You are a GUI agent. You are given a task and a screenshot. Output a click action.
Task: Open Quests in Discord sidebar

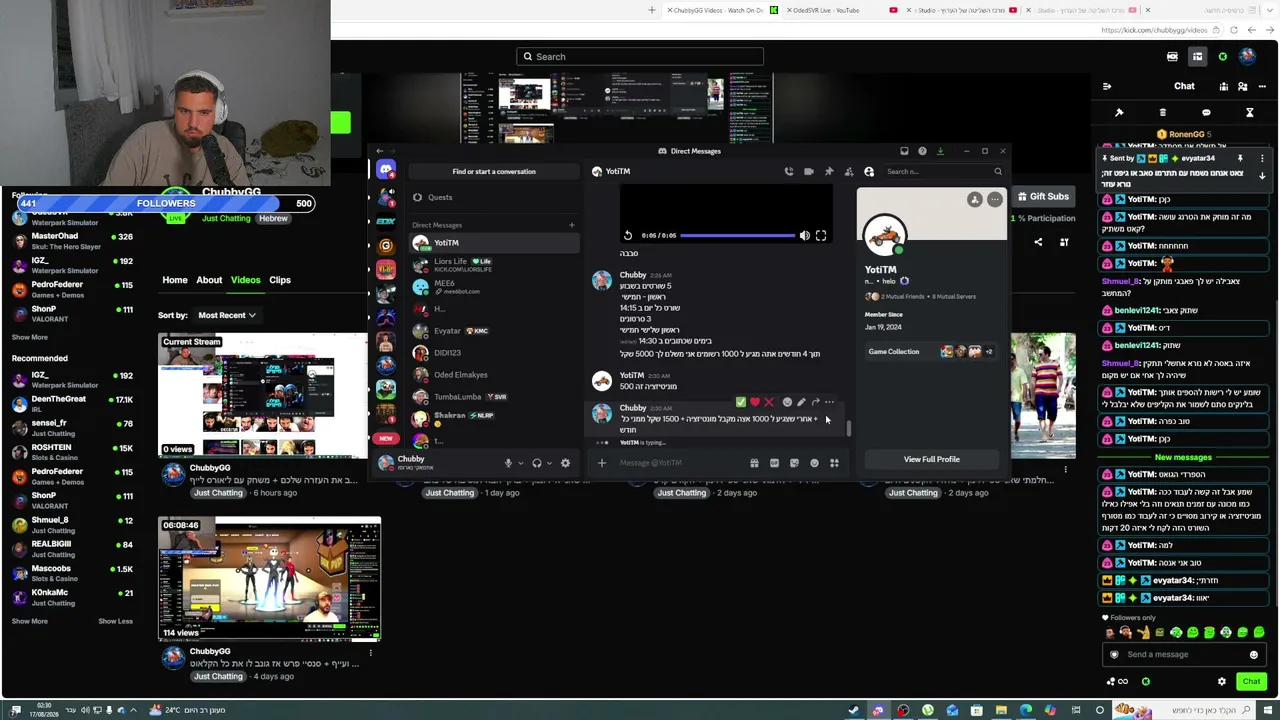tap(494, 197)
